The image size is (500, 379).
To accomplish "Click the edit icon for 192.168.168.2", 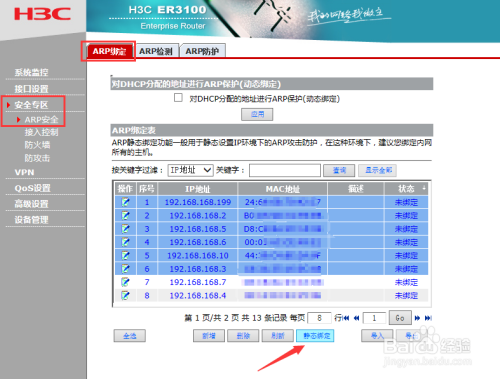I will 125,215.
